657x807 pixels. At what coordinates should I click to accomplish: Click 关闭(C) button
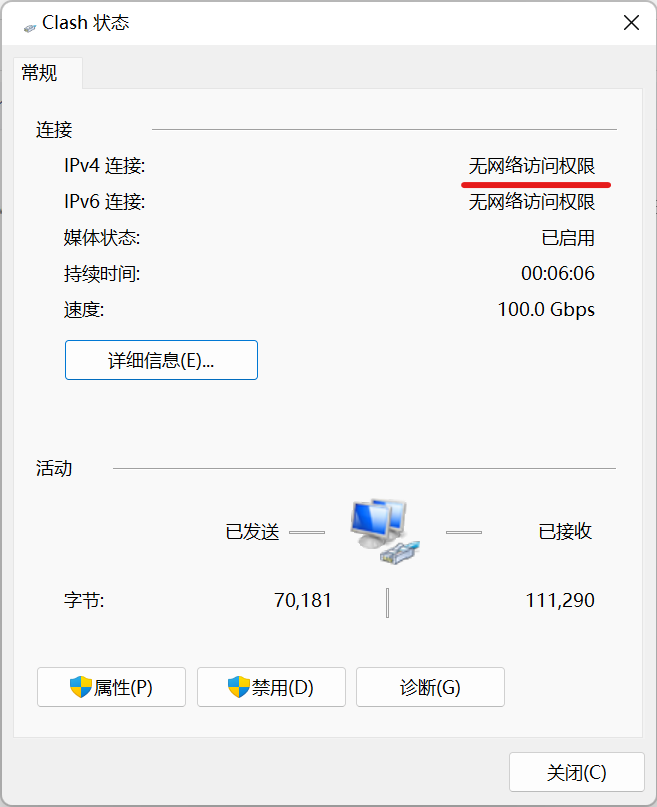point(577,772)
